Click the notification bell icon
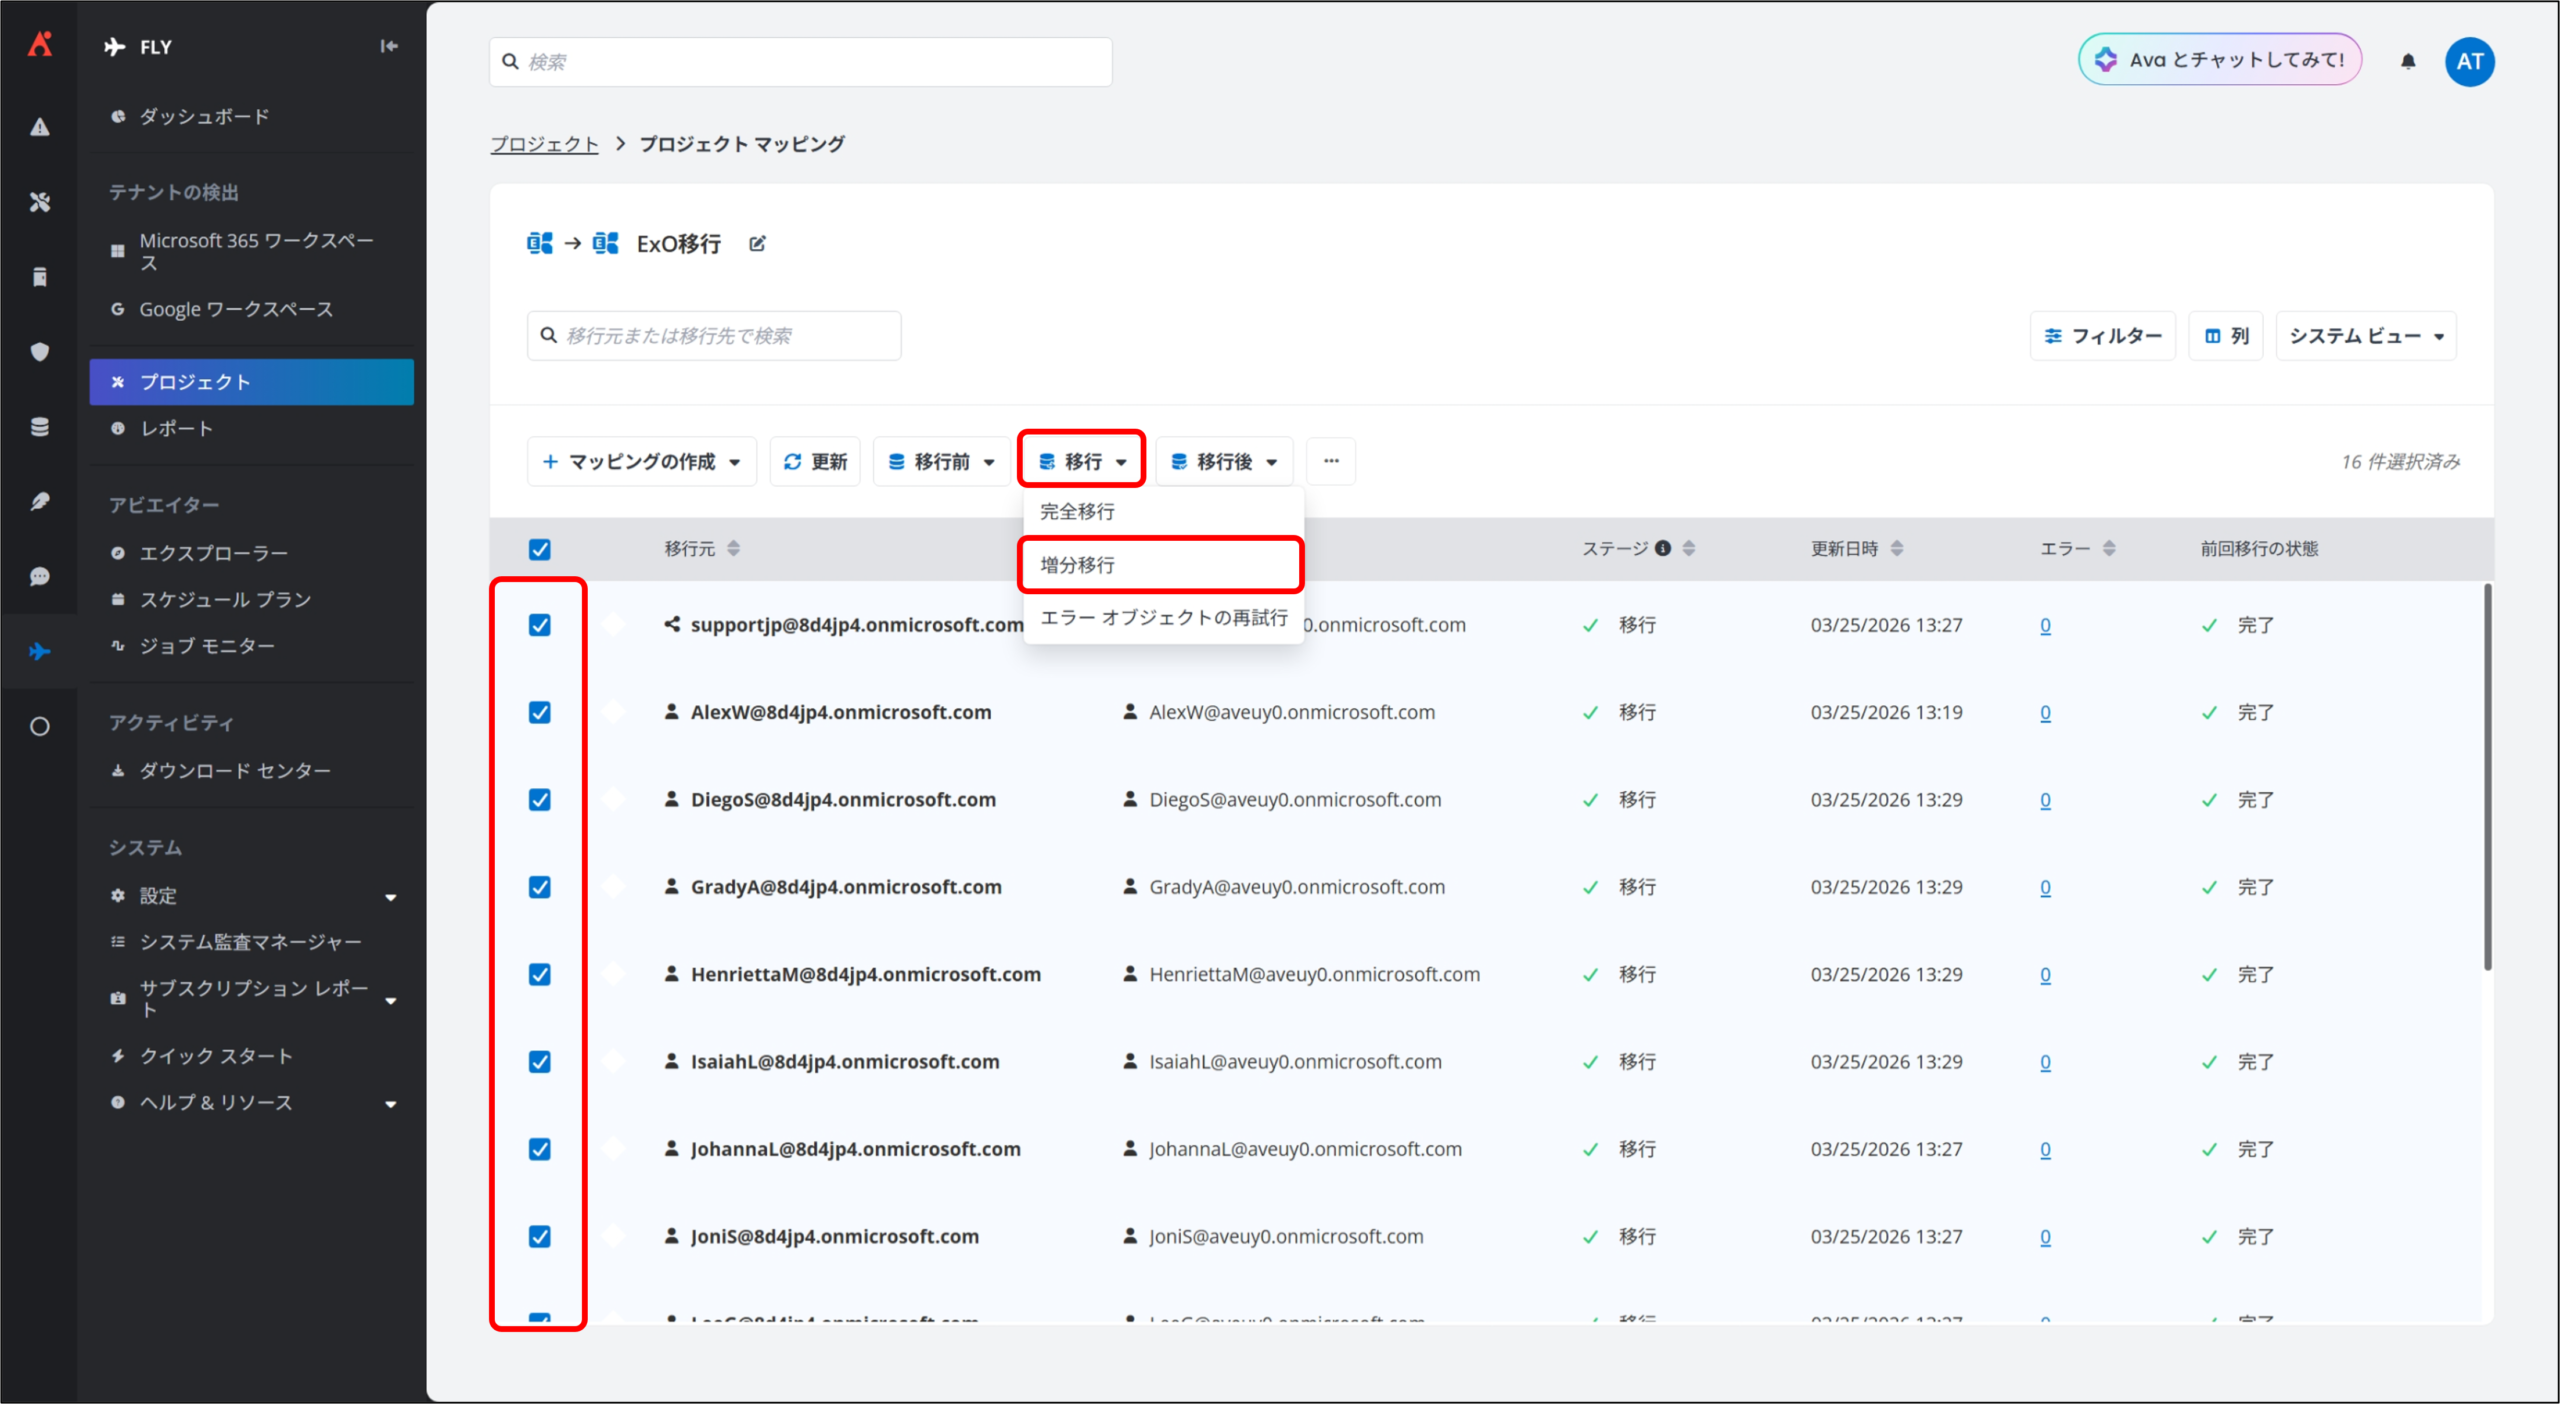The image size is (2560, 1404). pos(2408,62)
